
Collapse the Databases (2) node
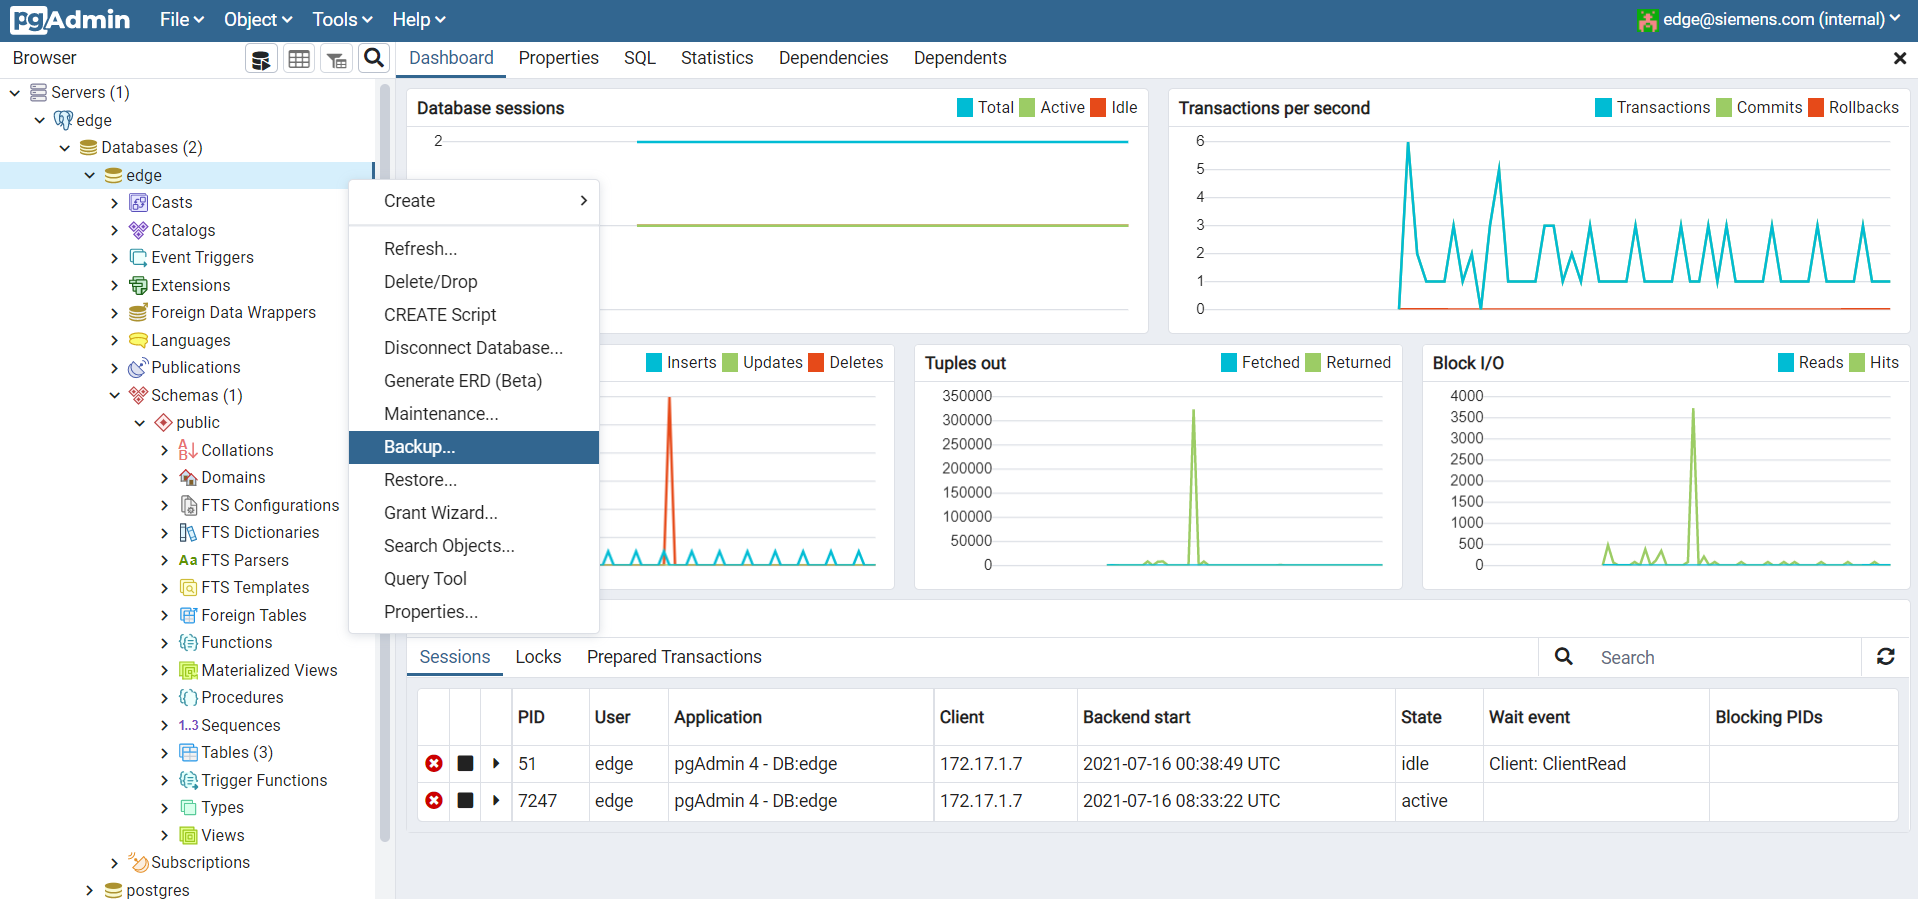click(x=65, y=148)
